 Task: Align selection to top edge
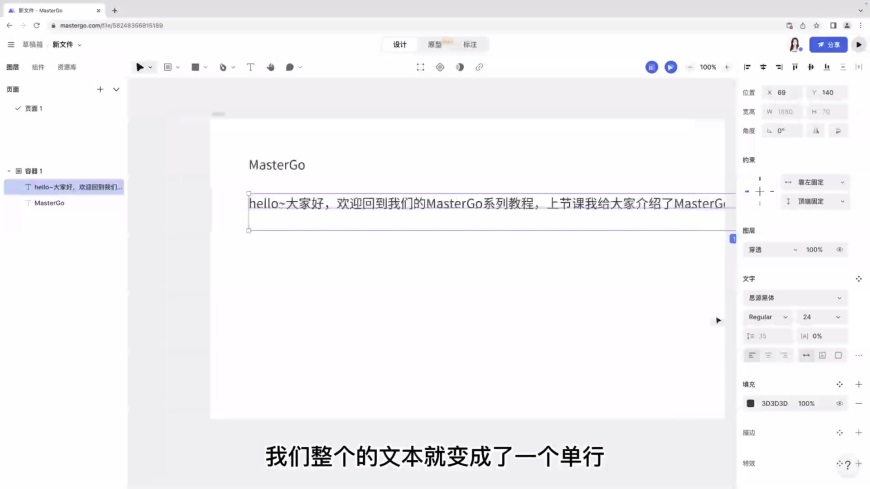[x=795, y=67]
